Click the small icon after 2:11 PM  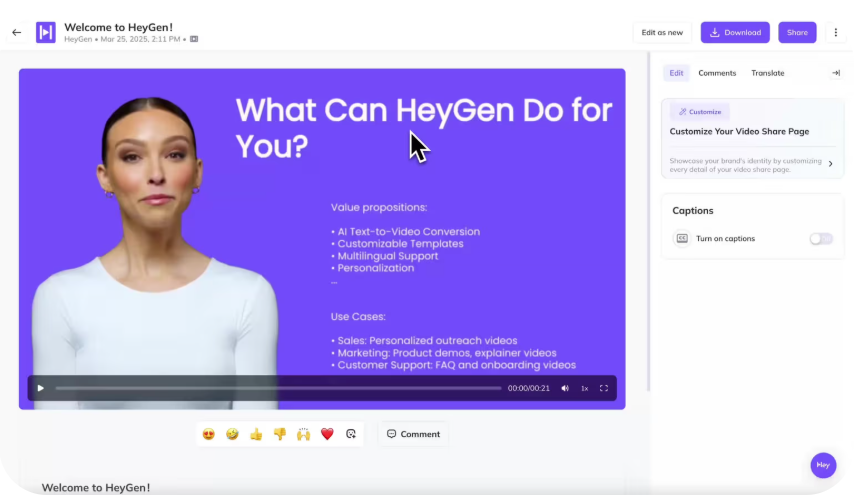click(x=194, y=39)
